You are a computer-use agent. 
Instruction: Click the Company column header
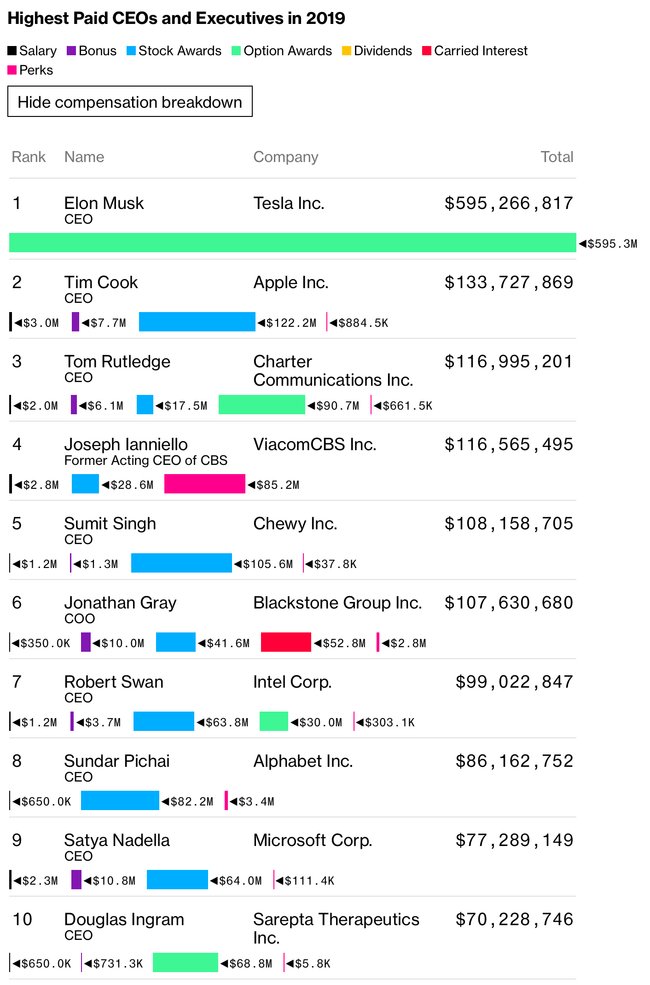click(x=286, y=157)
